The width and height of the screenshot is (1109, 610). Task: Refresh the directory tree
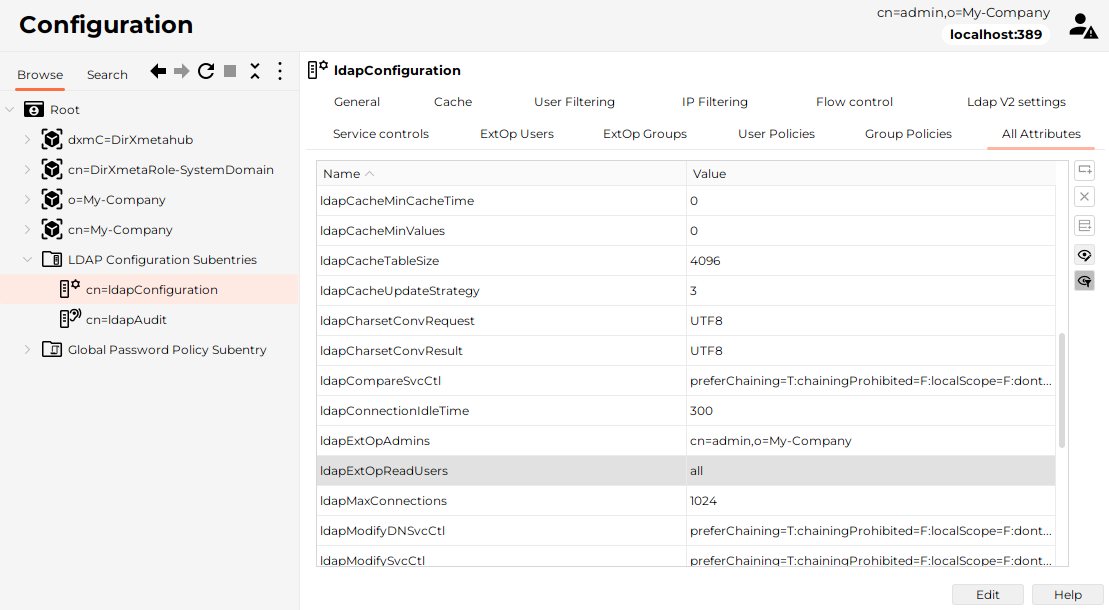206,71
